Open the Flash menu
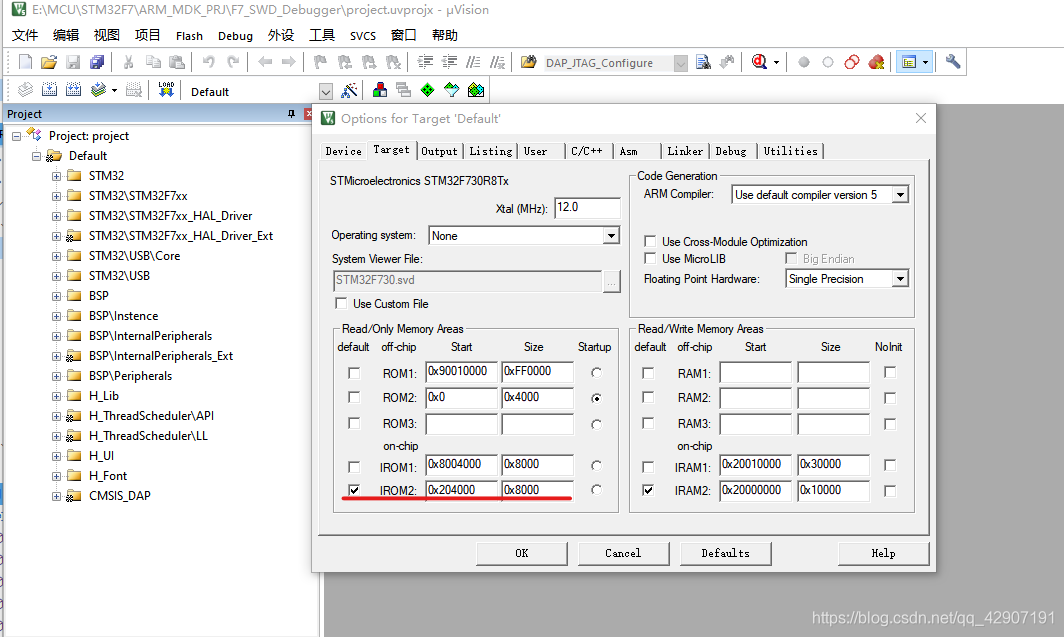The width and height of the screenshot is (1064, 637). coord(189,36)
